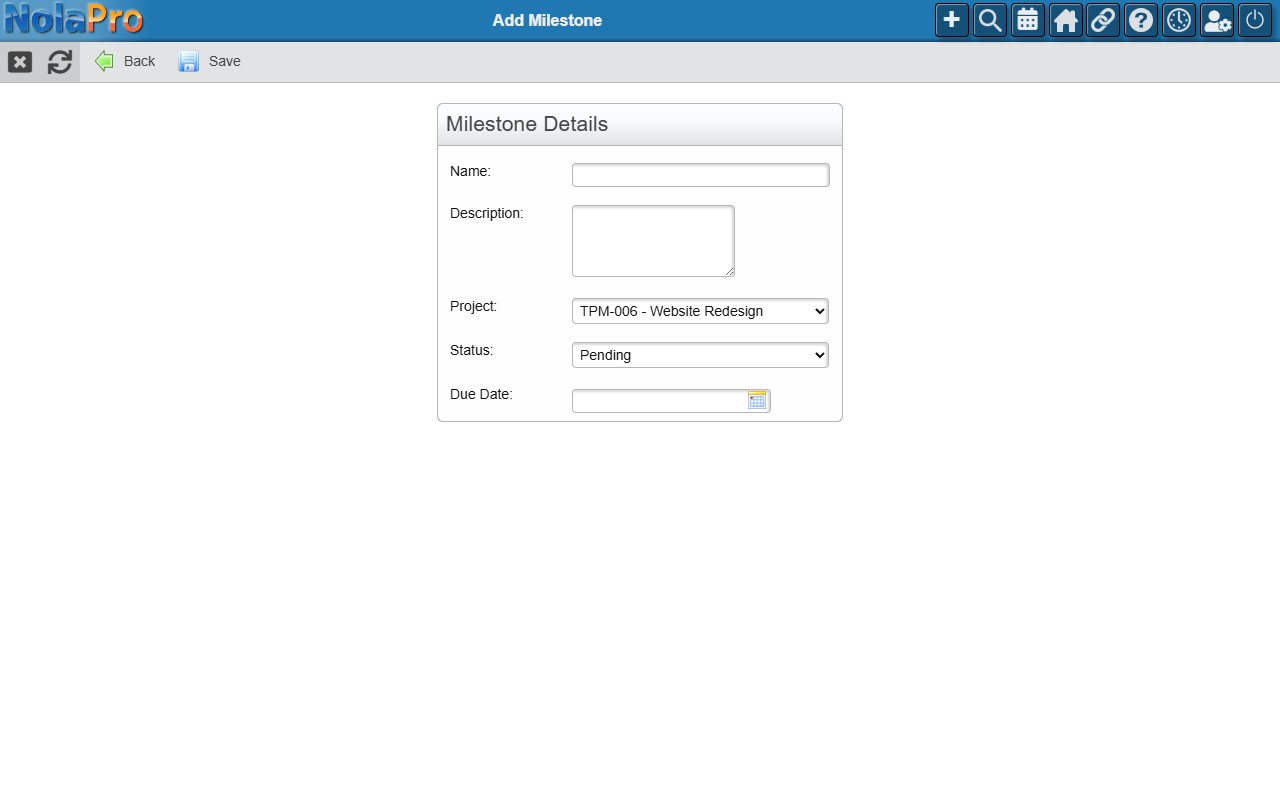Viewport: 1280px width, 800px height.
Task: Open the Status dropdown showing Pending
Action: (x=700, y=355)
